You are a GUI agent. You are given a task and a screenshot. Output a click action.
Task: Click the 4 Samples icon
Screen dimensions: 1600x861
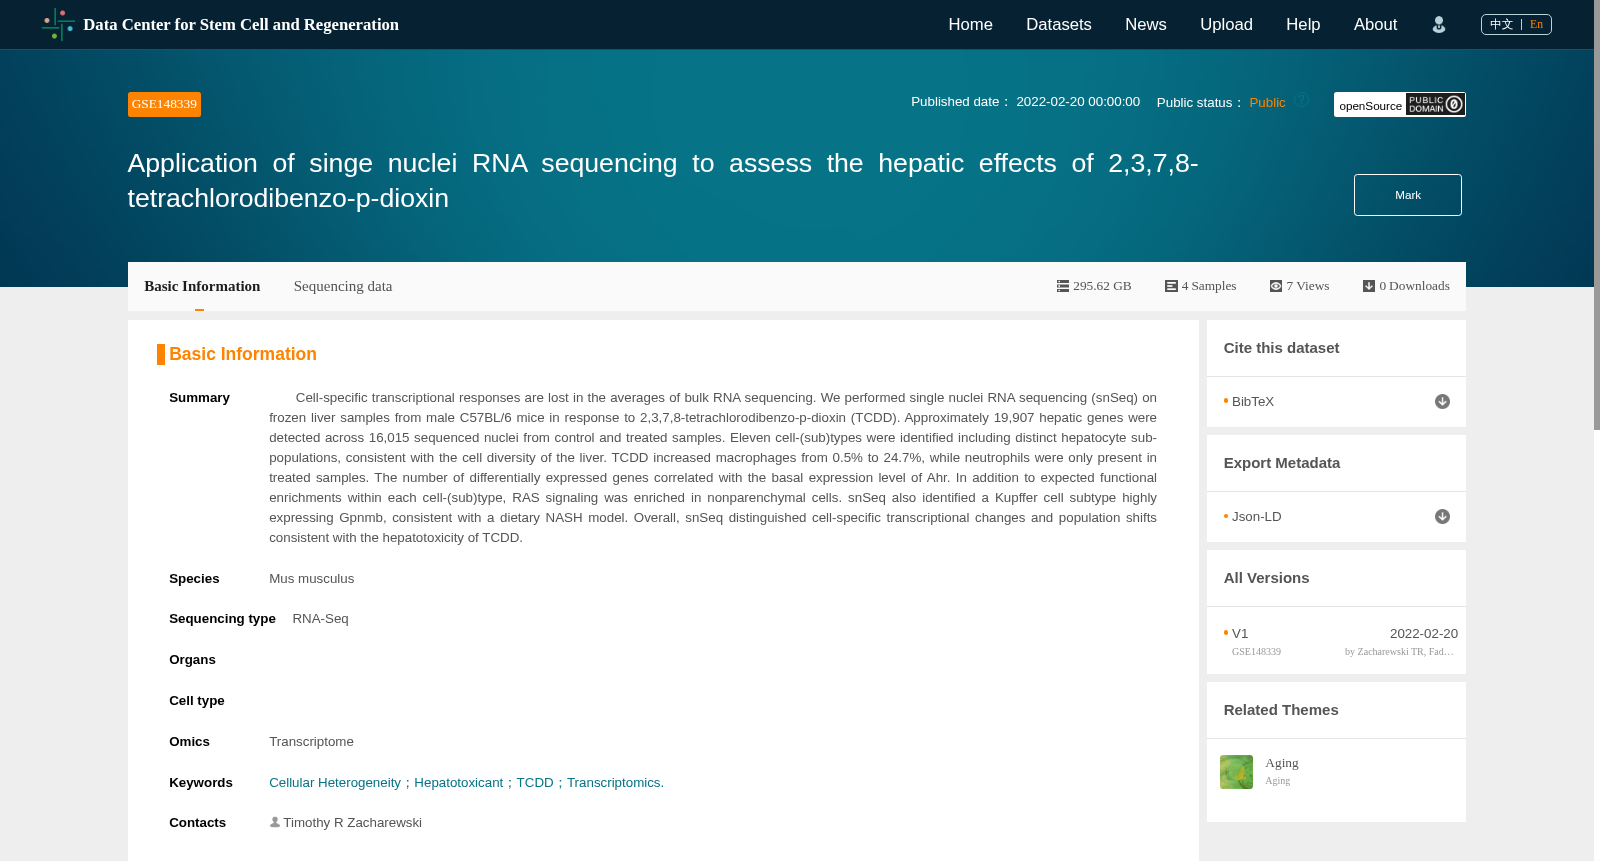pyautogui.click(x=1171, y=286)
